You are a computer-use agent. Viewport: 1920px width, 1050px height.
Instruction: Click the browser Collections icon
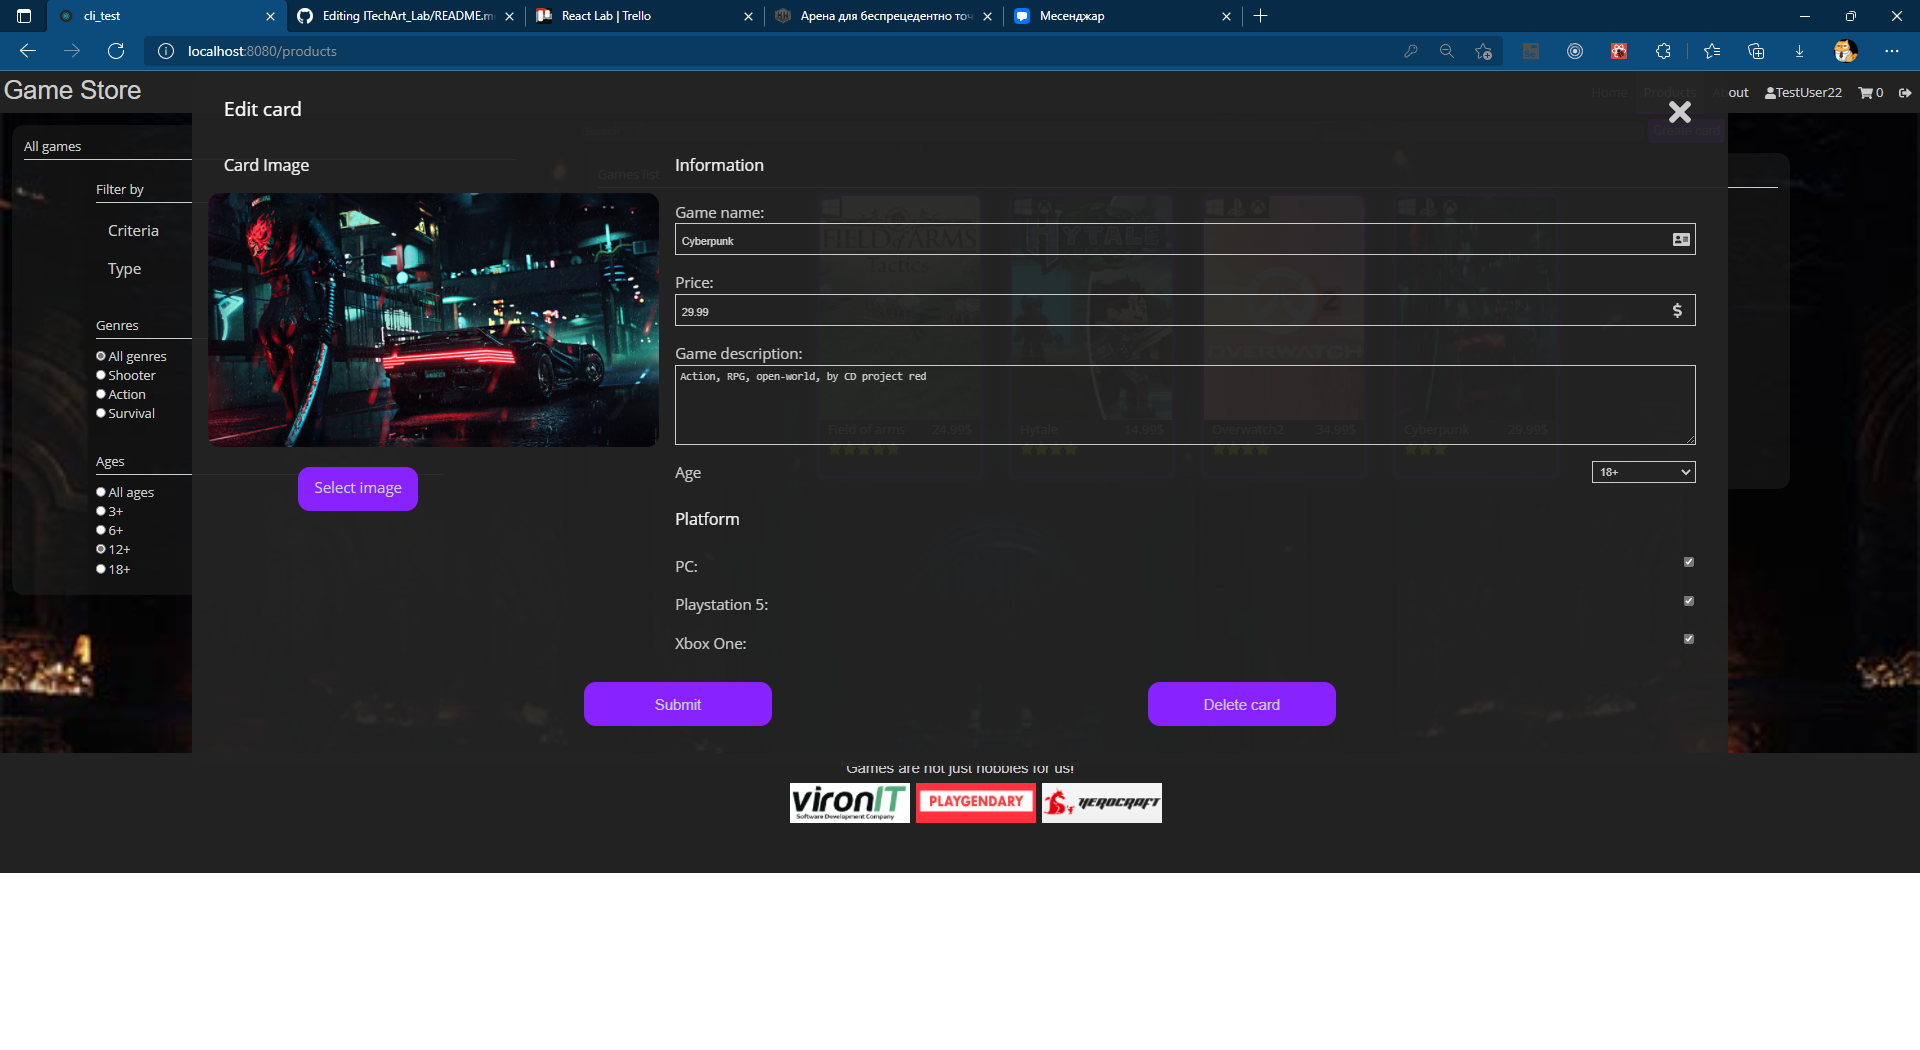point(1755,51)
